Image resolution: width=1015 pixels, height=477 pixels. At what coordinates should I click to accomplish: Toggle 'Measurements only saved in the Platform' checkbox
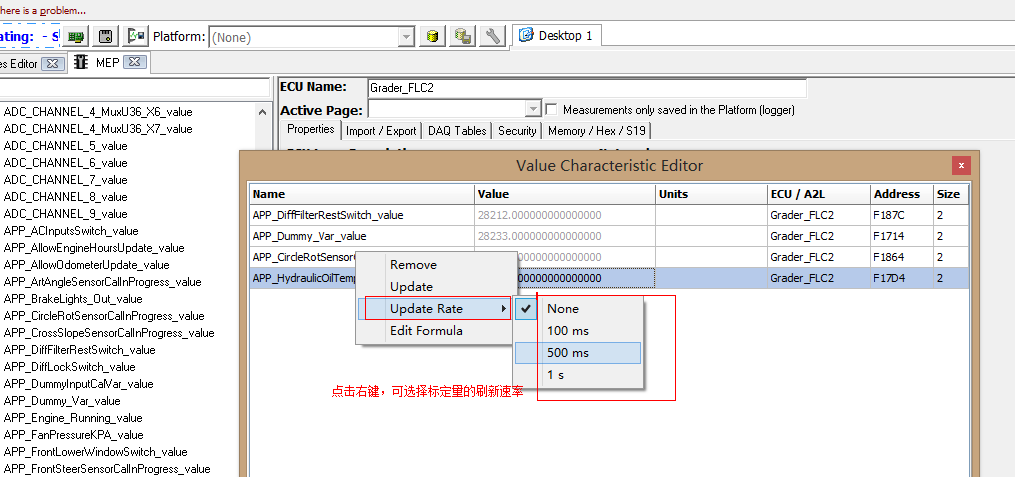coord(551,109)
